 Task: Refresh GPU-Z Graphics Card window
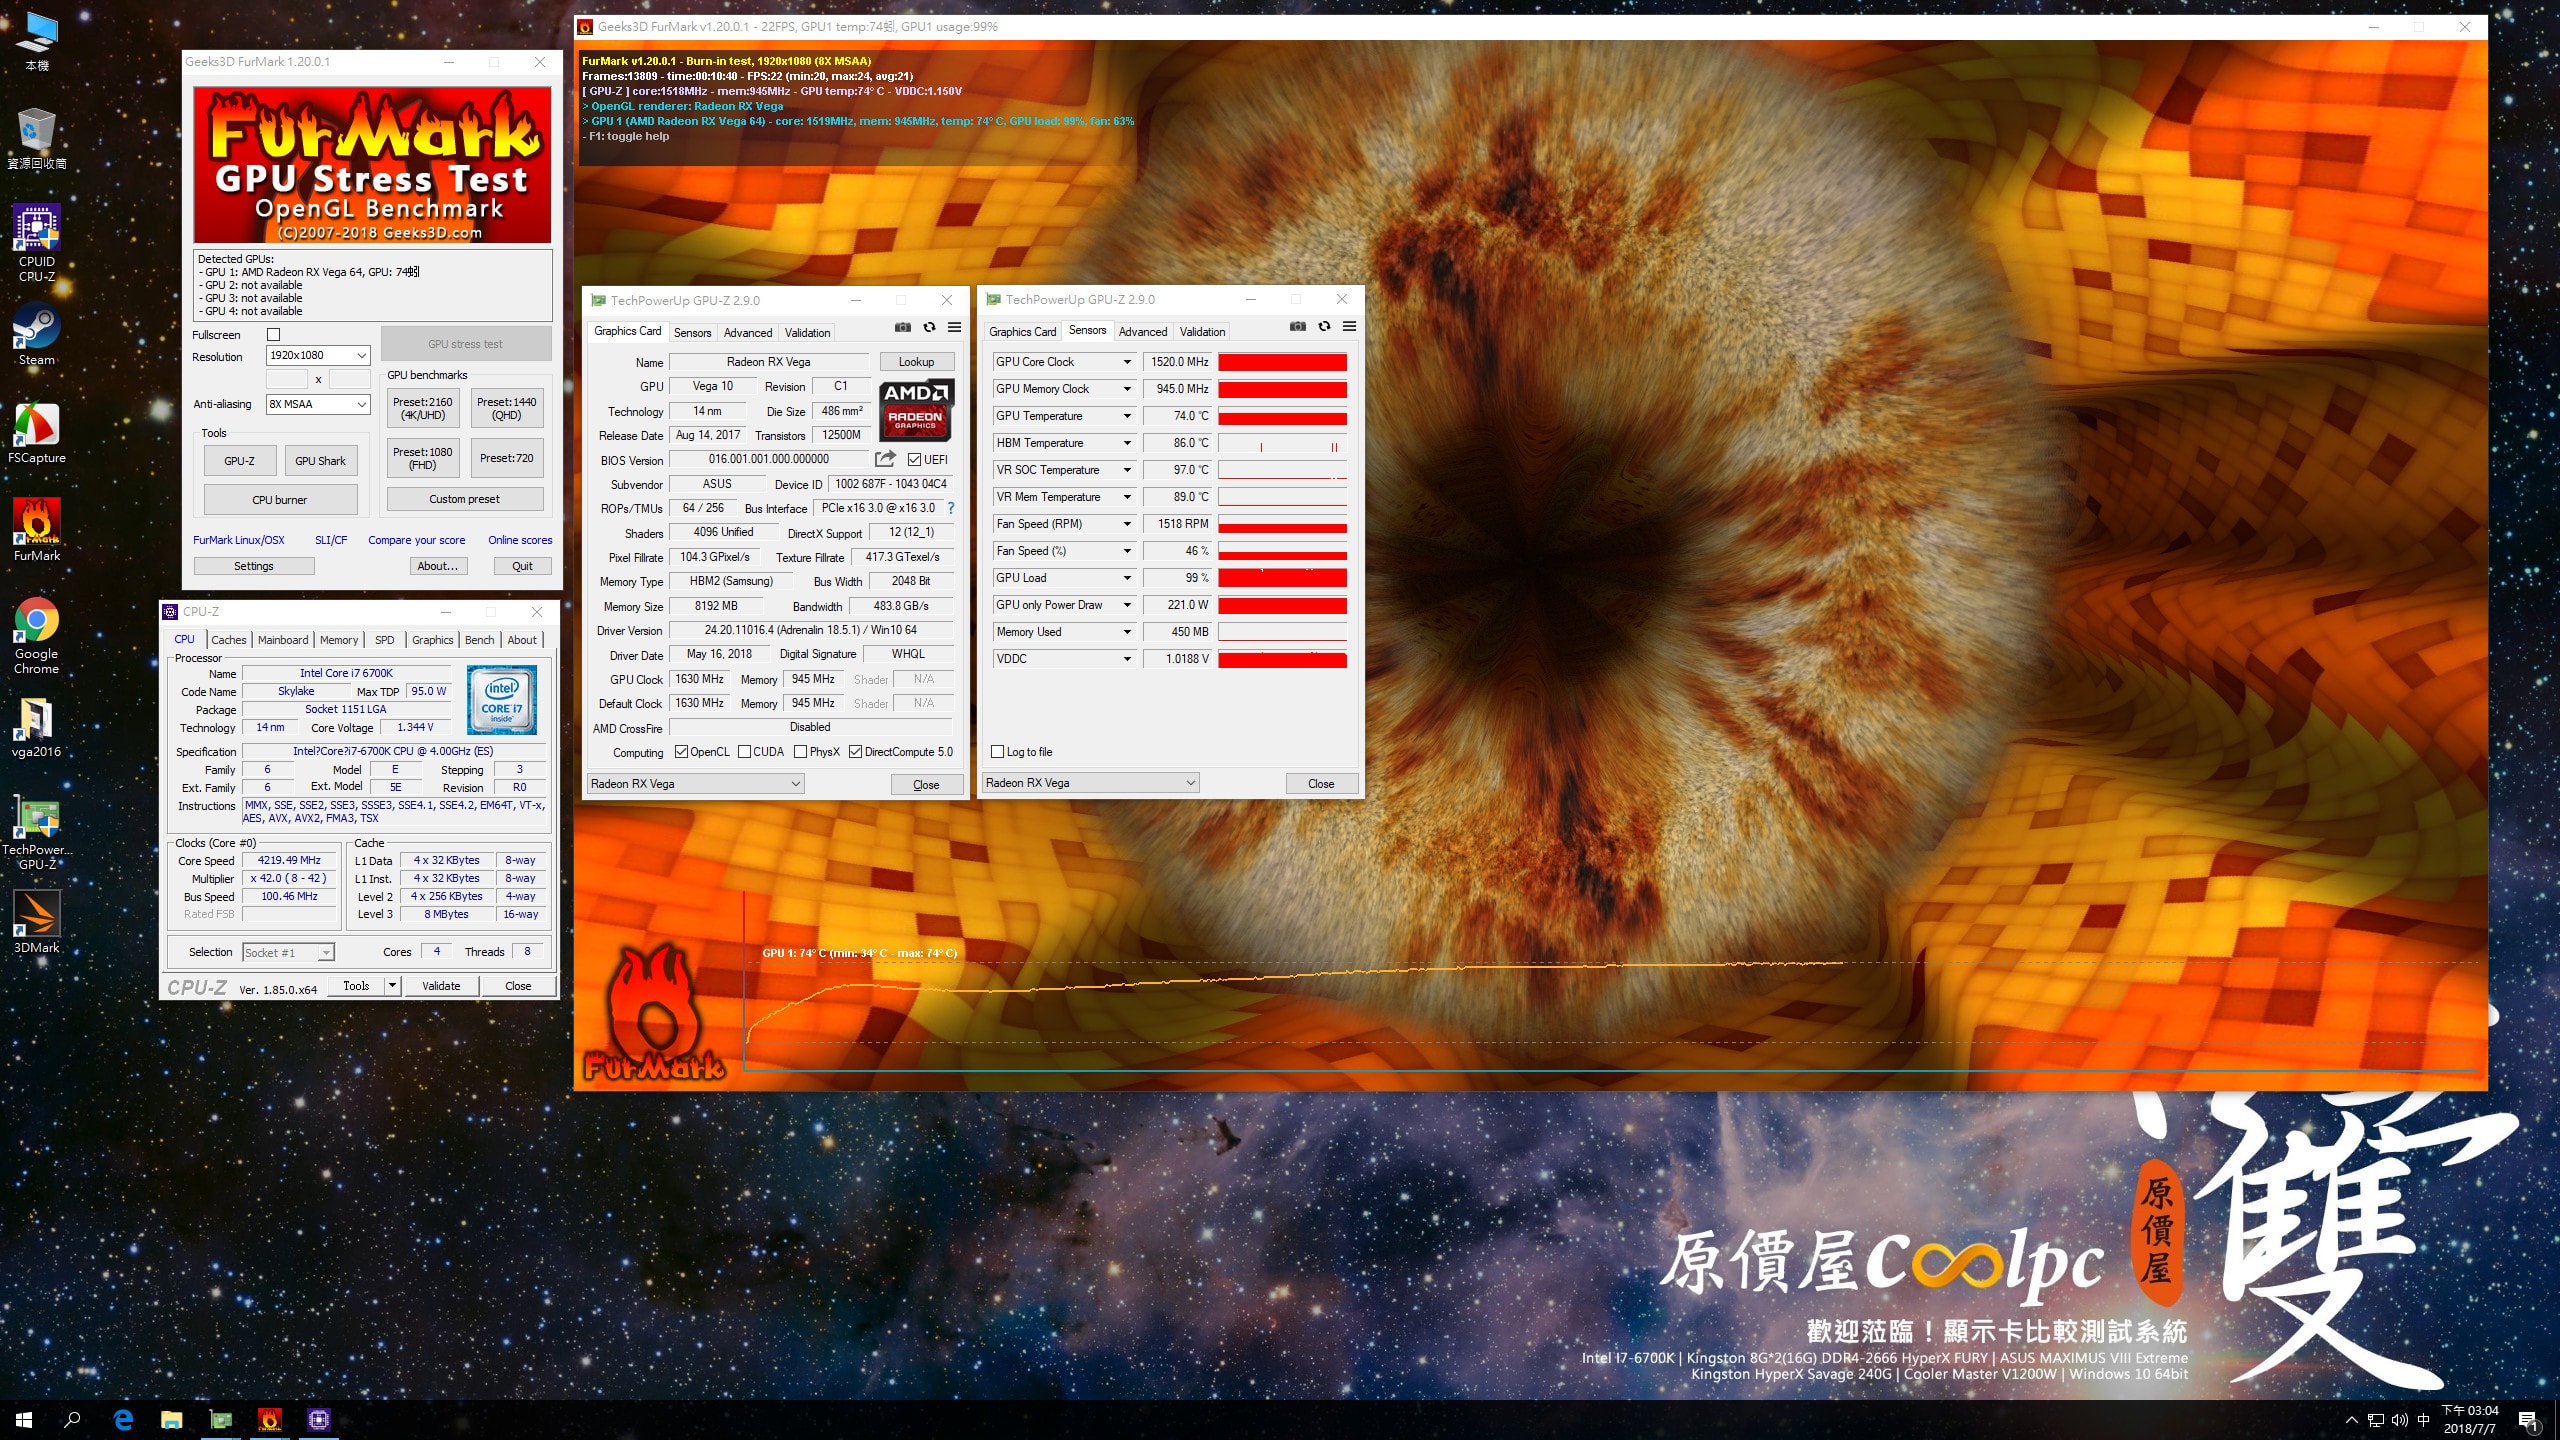tap(929, 327)
